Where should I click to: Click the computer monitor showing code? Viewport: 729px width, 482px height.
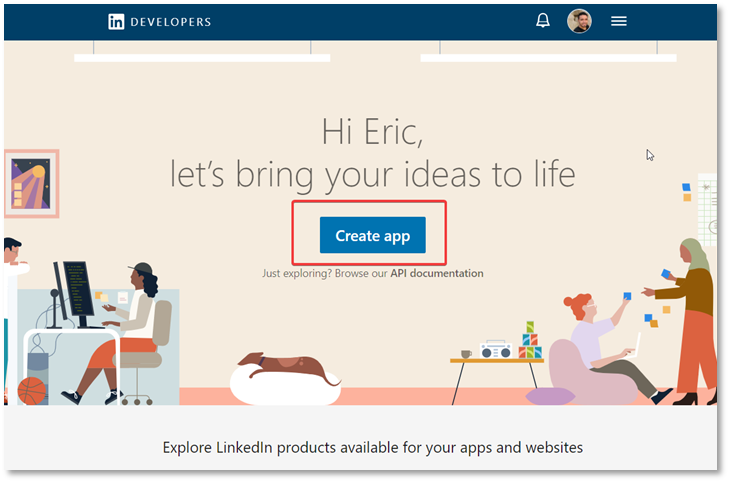(x=78, y=293)
